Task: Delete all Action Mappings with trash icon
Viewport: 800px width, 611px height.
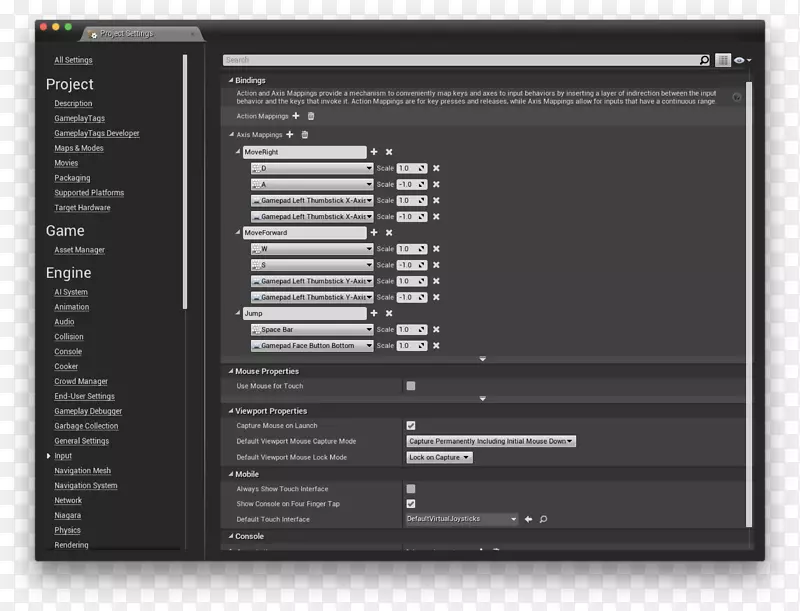Action: 311,116
